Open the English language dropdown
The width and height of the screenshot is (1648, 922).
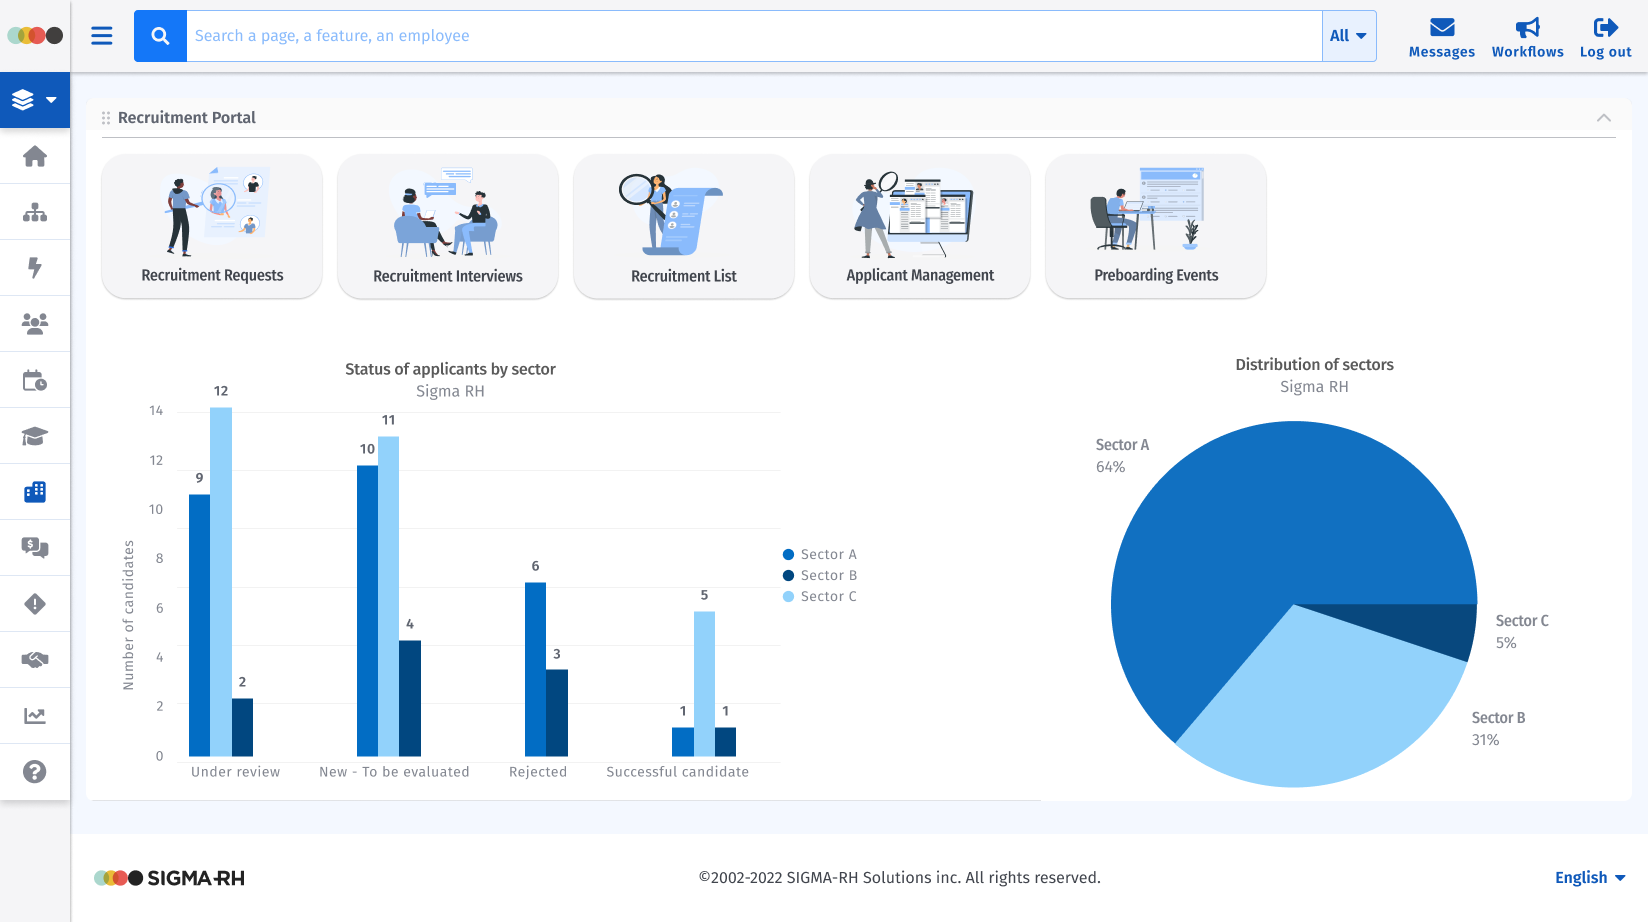coord(1590,878)
